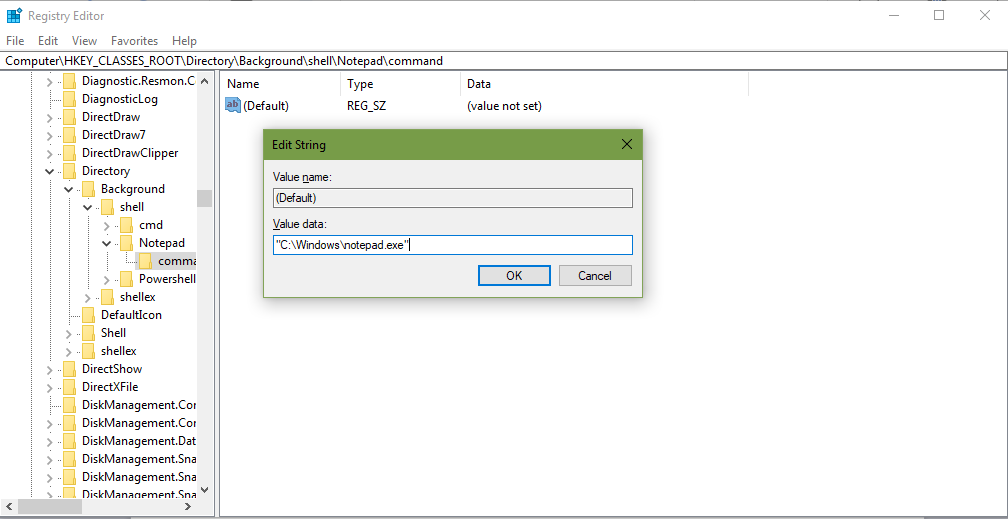
Task: Expand the Powershell tree node
Action: tap(107, 279)
